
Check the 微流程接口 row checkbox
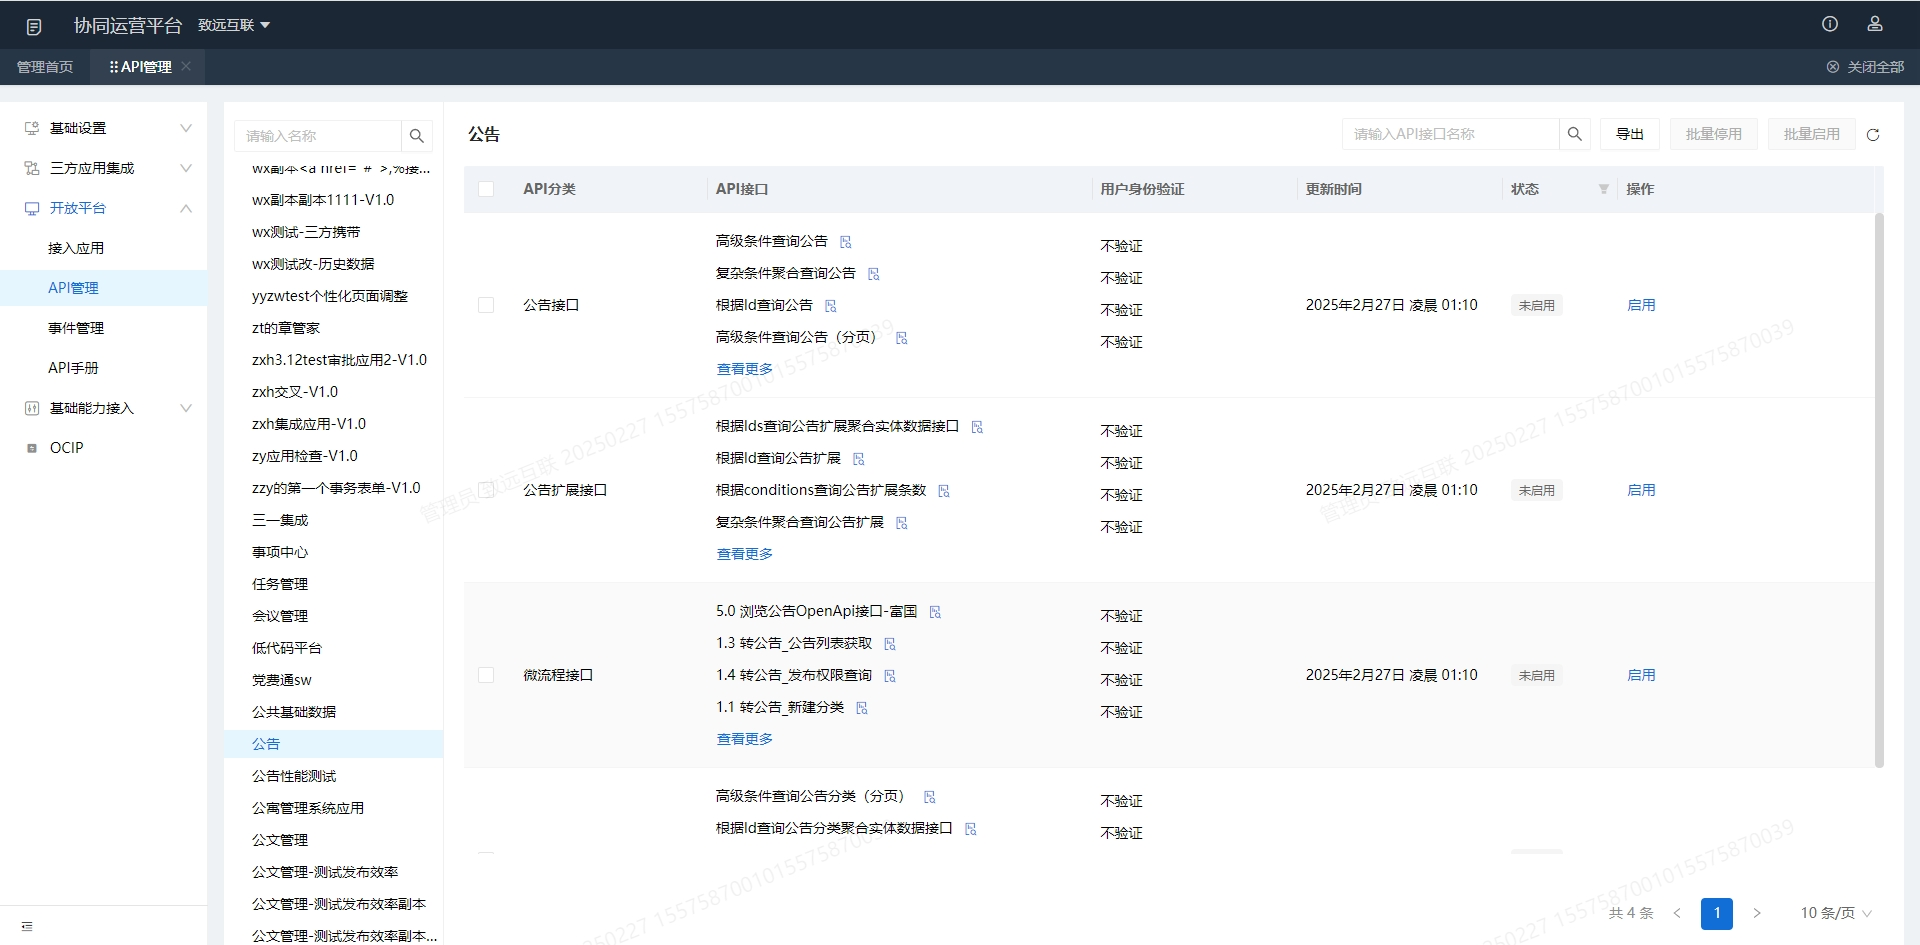486,675
